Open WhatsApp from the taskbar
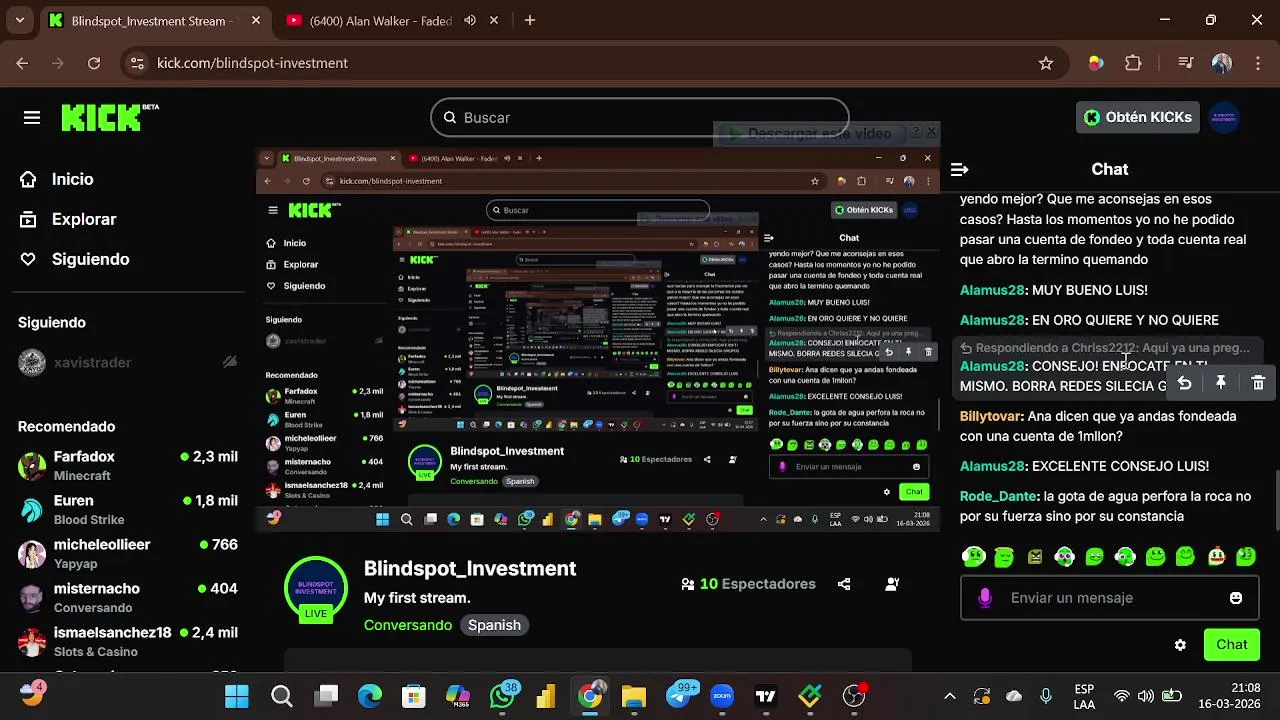The image size is (1280, 720). (503, 696)
